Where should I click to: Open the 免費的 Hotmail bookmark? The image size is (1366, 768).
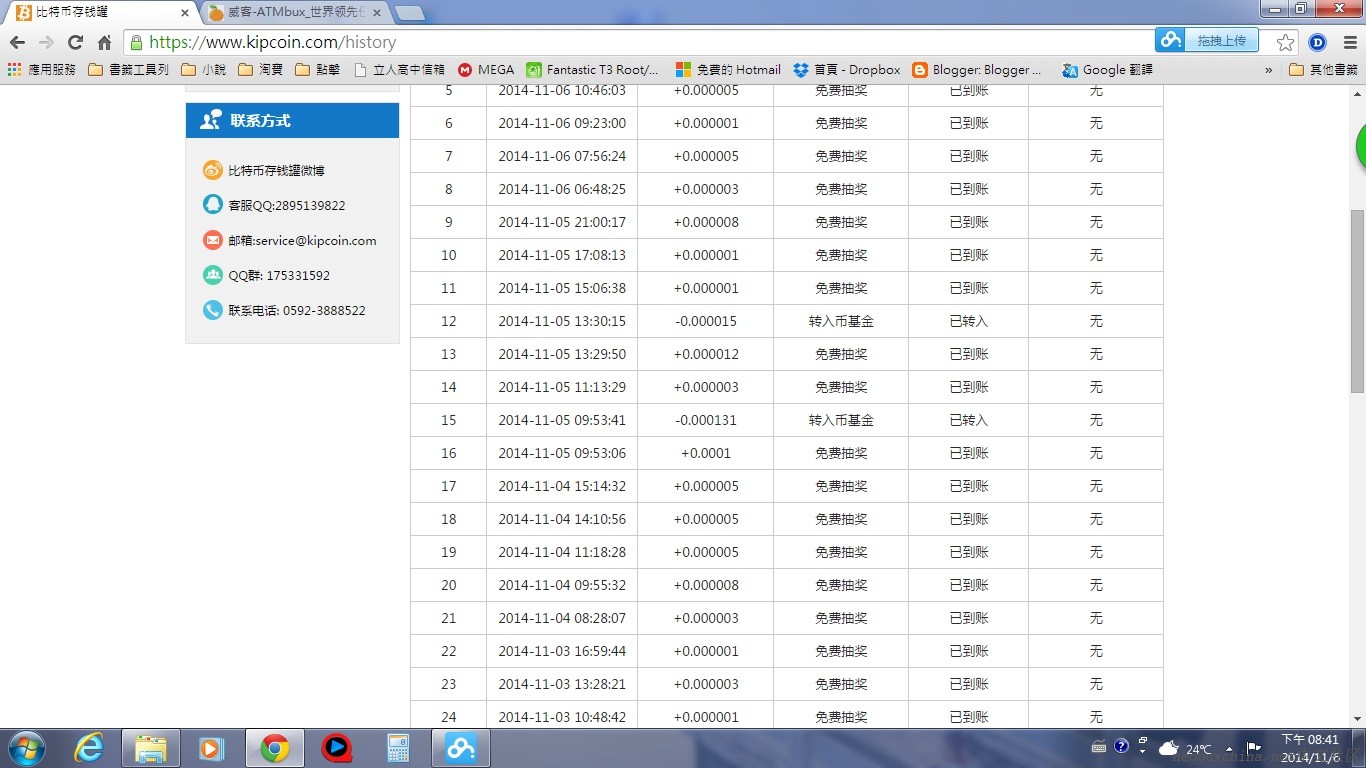pyautogui.click(x=728, y=70)
